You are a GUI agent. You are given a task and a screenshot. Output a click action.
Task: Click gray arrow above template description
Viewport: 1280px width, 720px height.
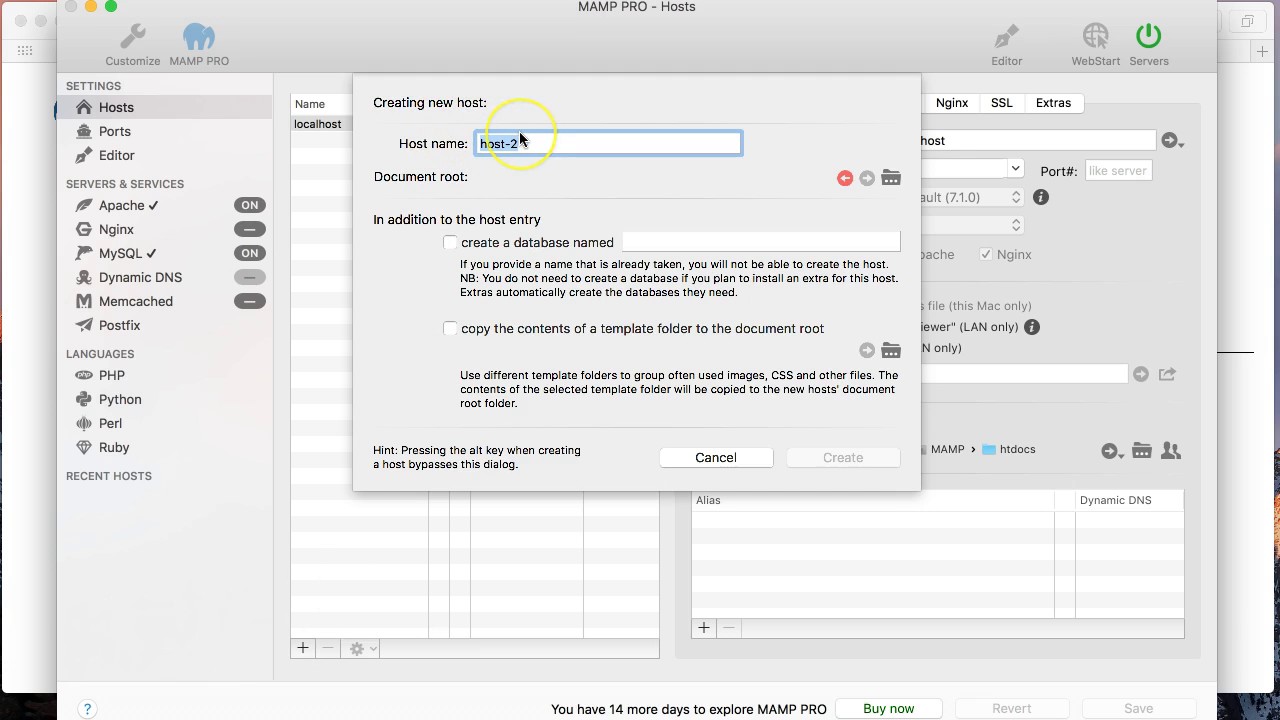[x=867, y=350]
